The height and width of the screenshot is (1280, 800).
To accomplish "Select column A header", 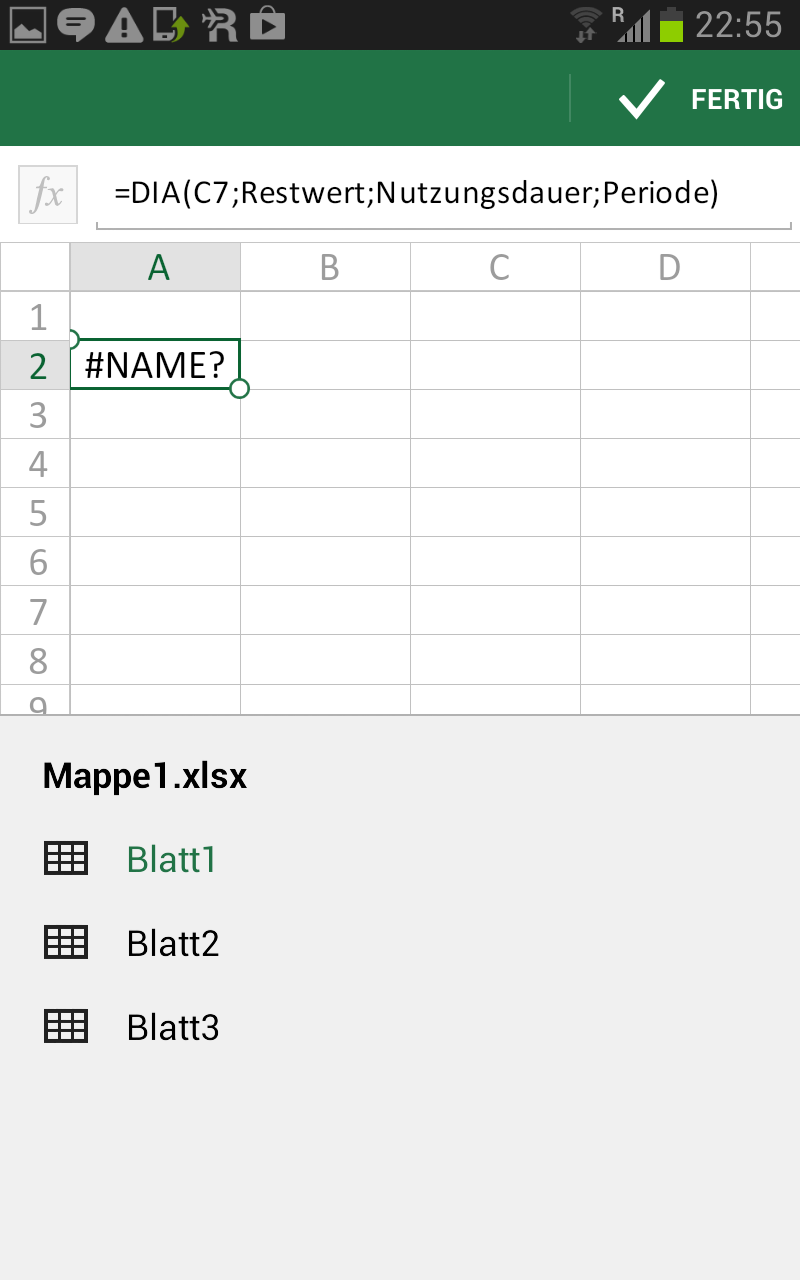I will pyautogui.click(x=155, y=267).
